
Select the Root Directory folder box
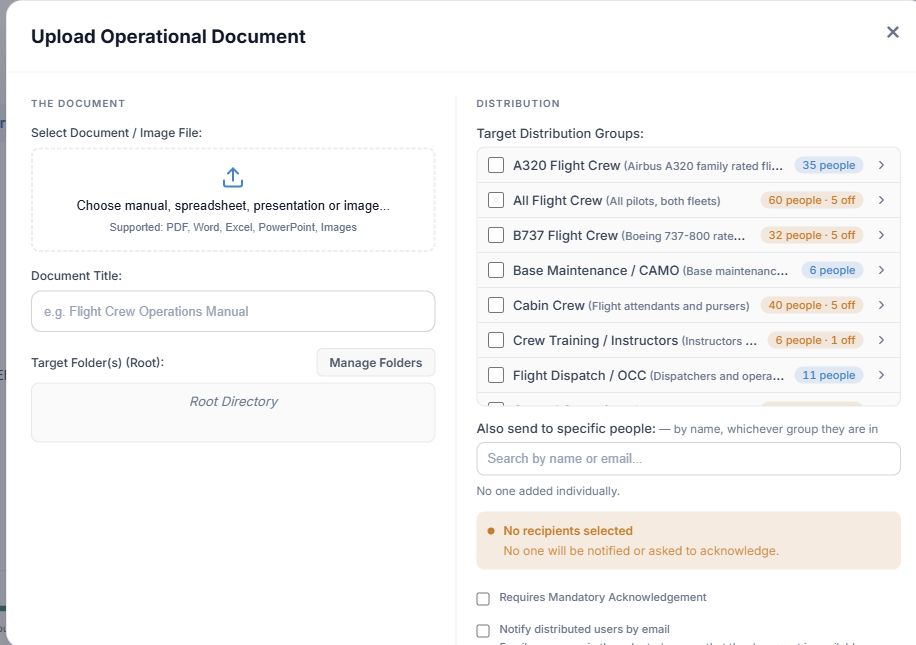click(233, 412)
